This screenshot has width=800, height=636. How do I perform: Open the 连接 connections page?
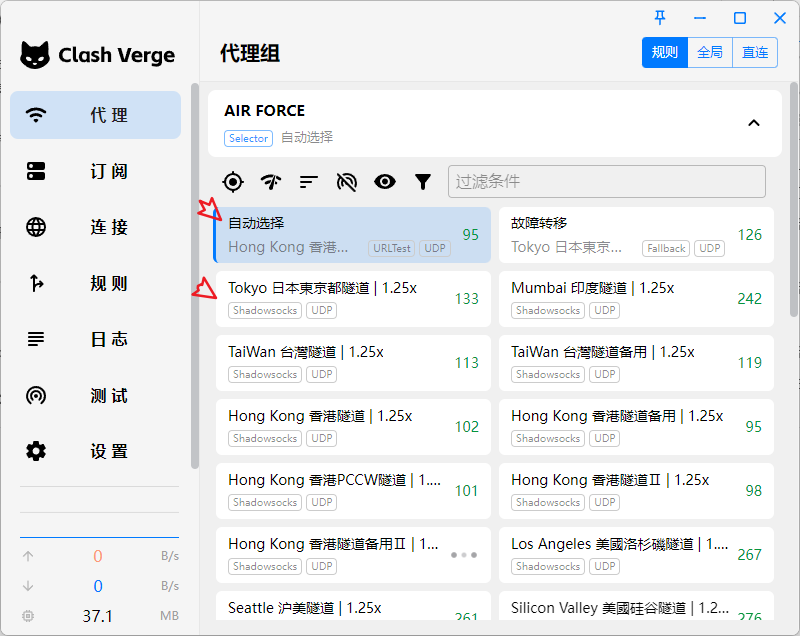96,227
